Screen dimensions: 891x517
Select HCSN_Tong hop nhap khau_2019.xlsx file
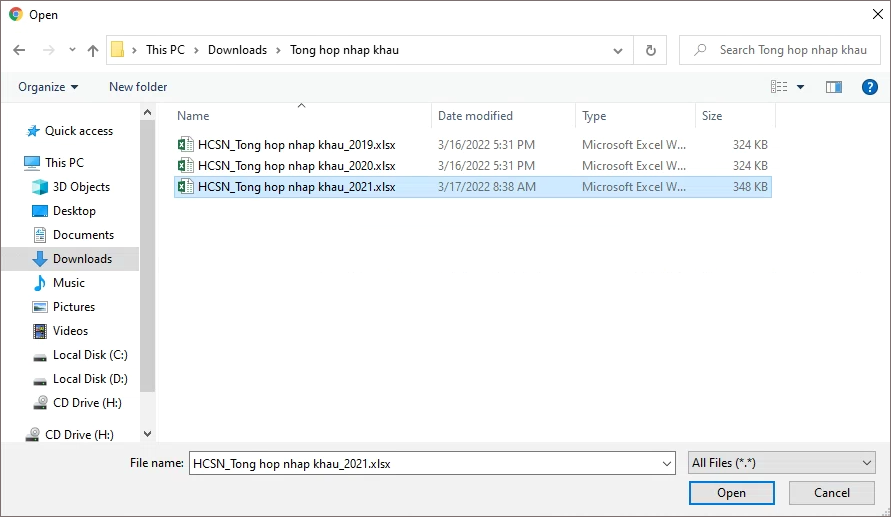click(296, 145)
